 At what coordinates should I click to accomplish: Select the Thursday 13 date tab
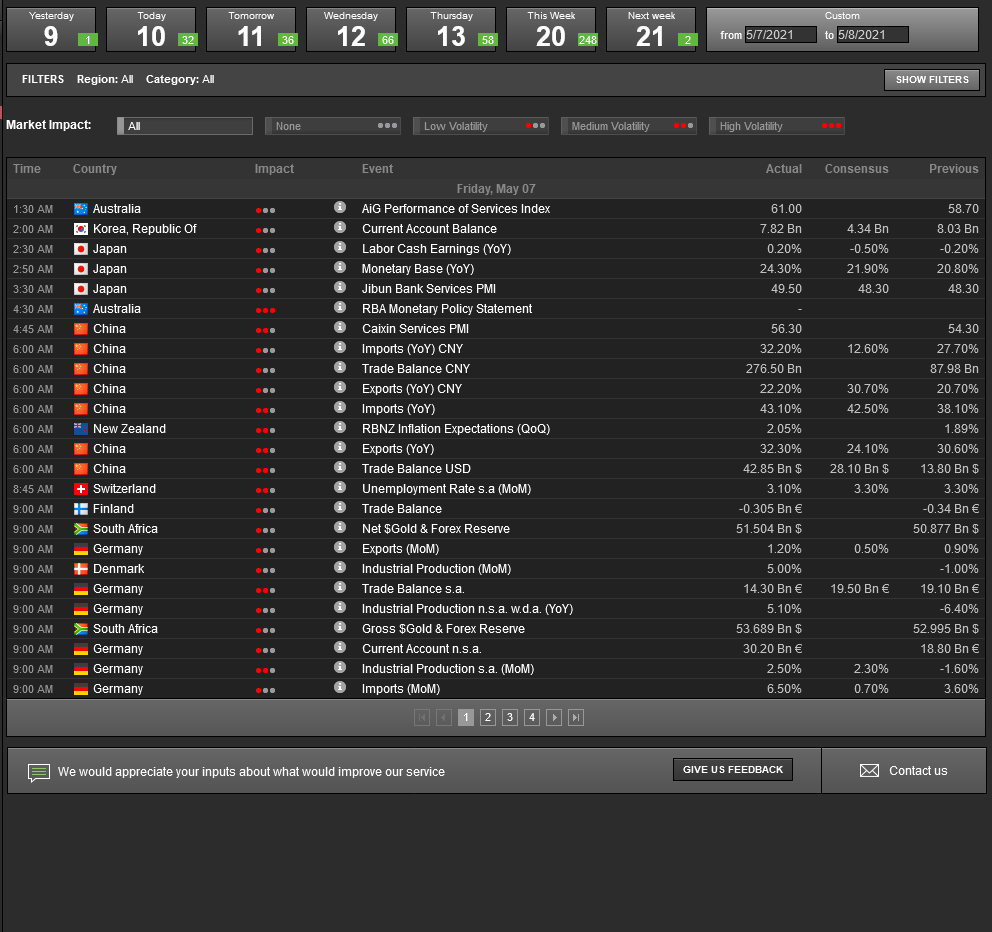tap(451, 30)
